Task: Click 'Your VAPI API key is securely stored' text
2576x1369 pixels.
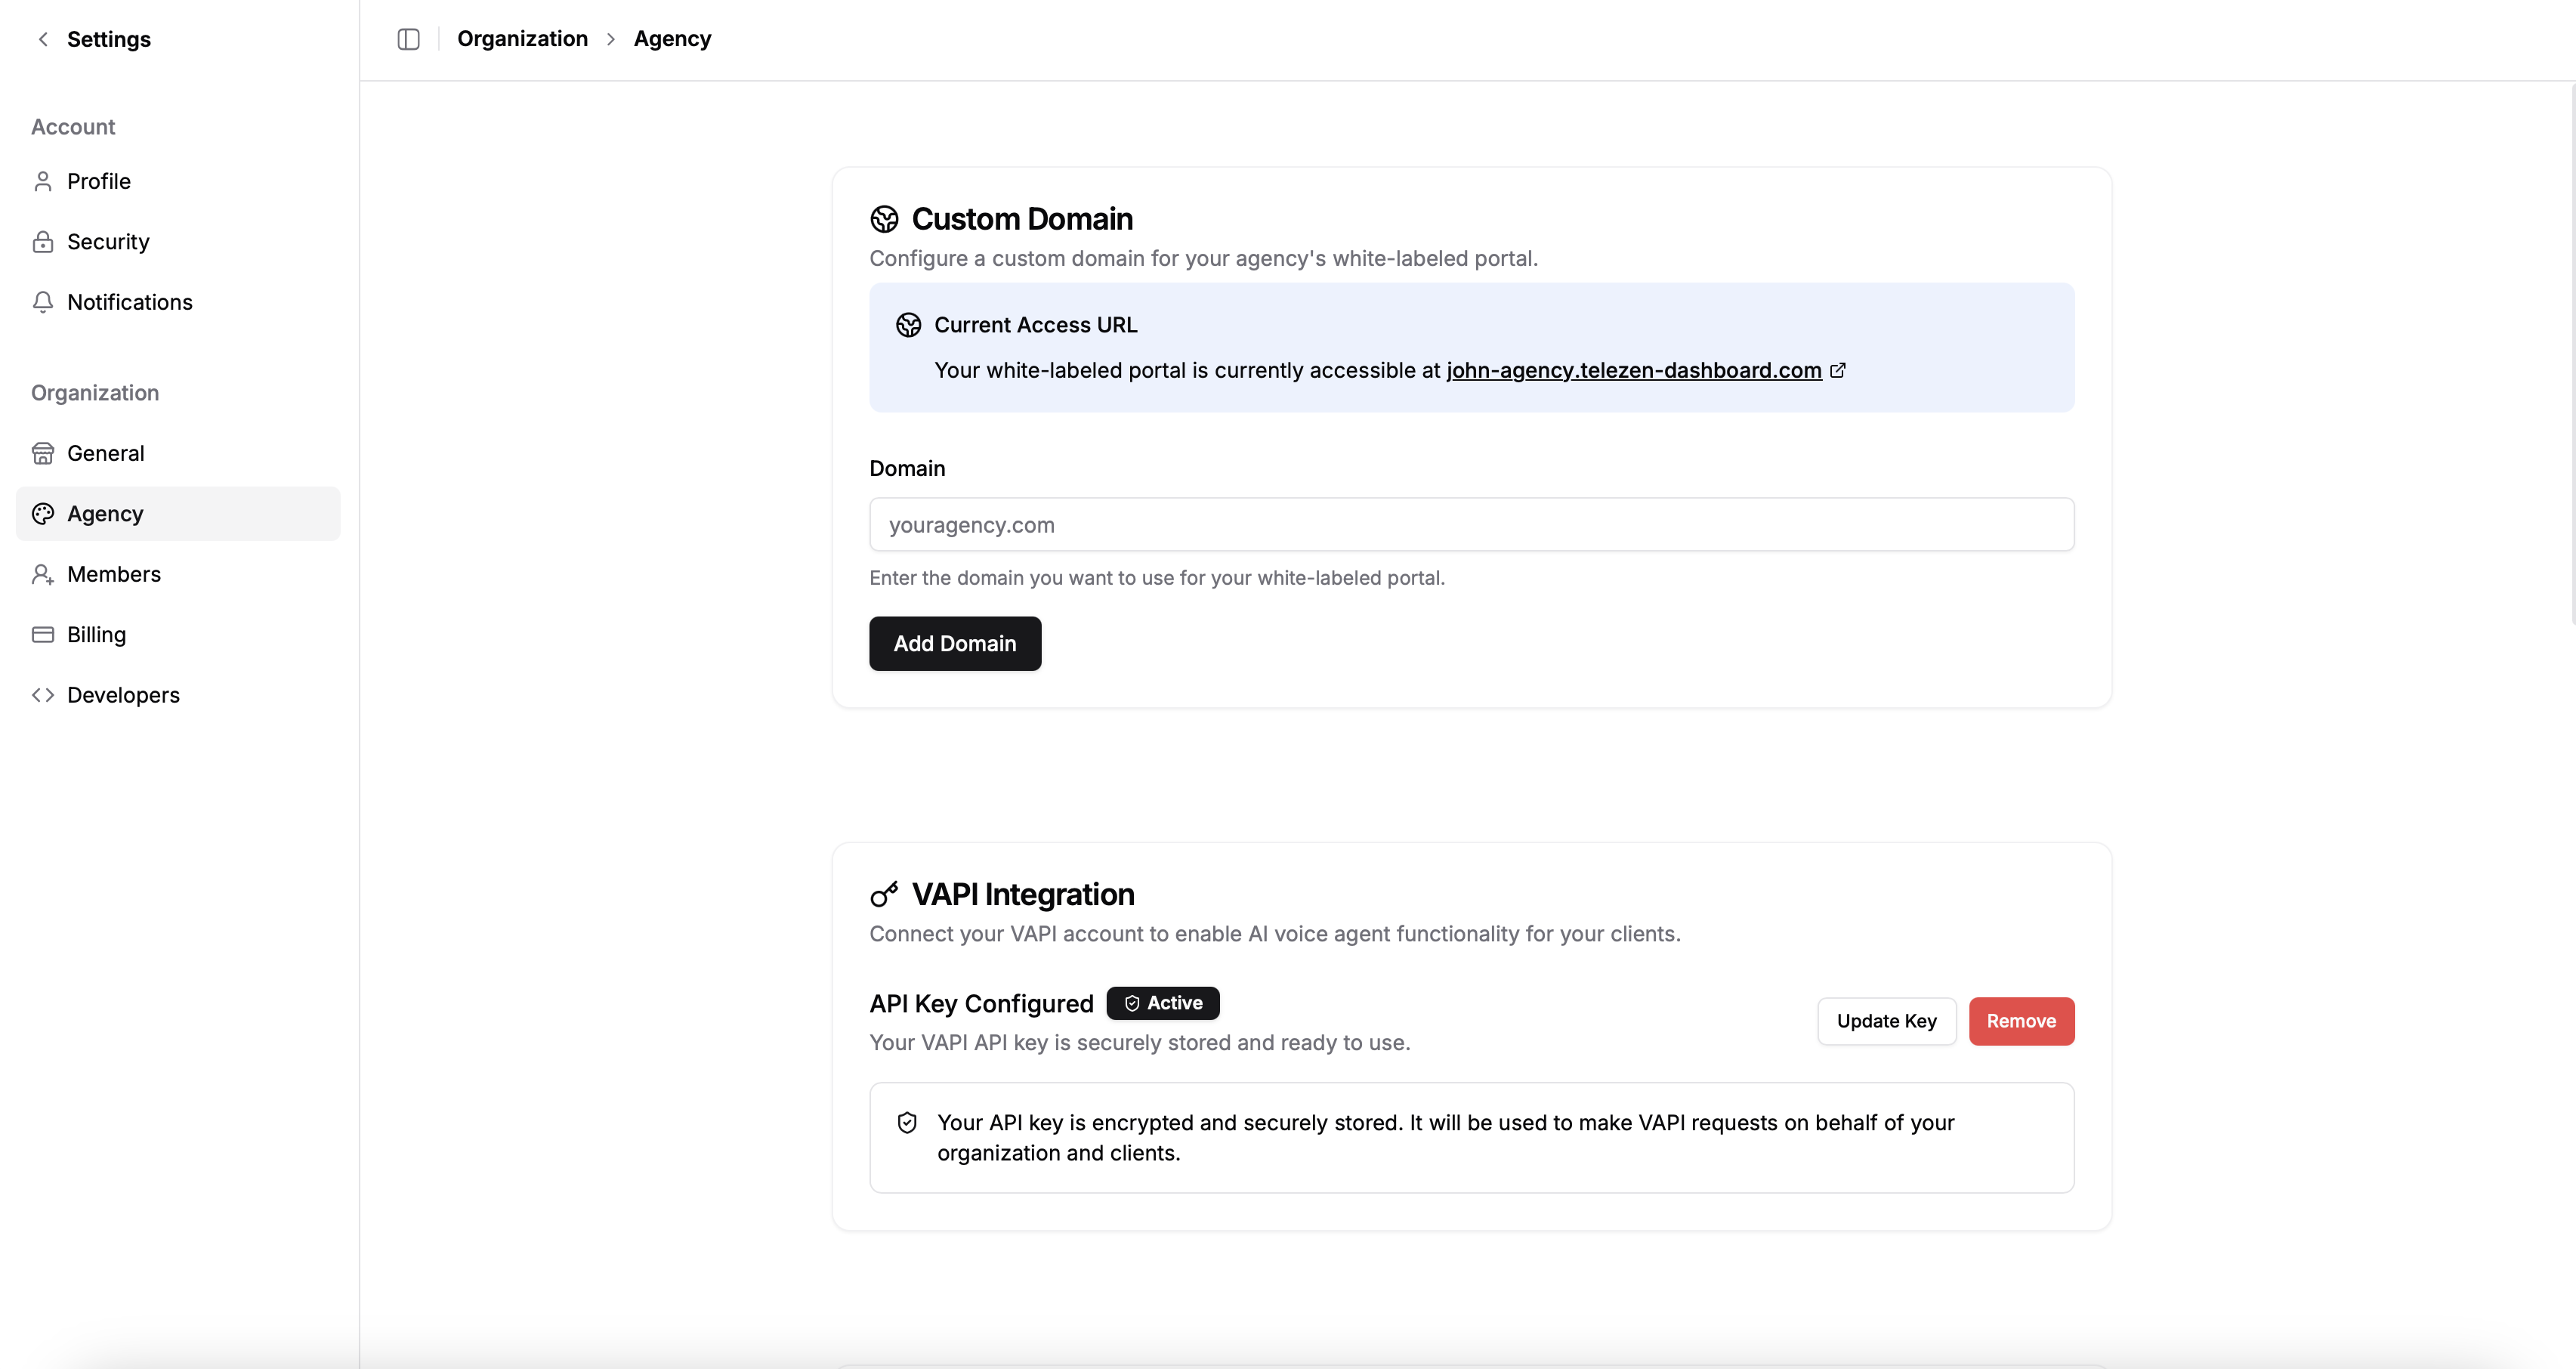Action: pyautogui.click(x=1139, y=1042)
